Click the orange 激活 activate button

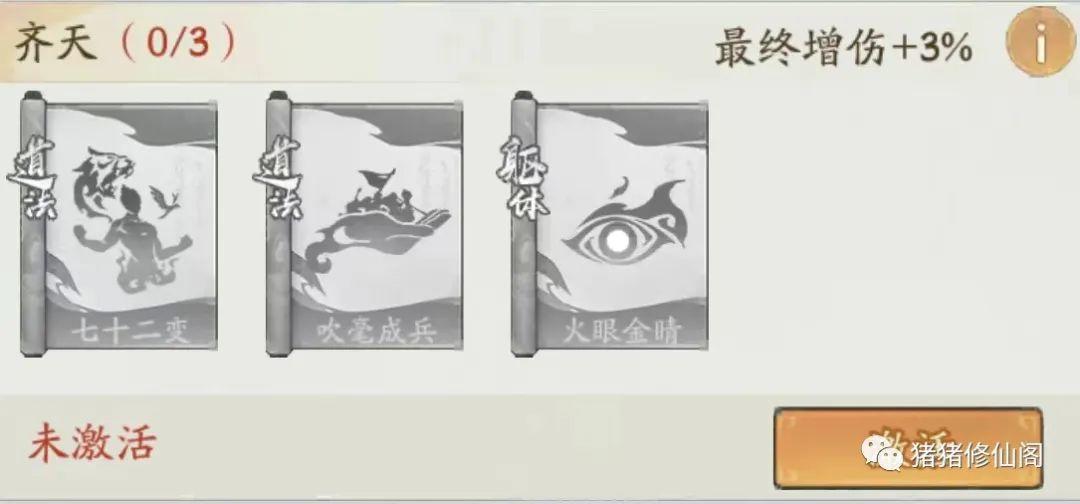tap(908, 448)
